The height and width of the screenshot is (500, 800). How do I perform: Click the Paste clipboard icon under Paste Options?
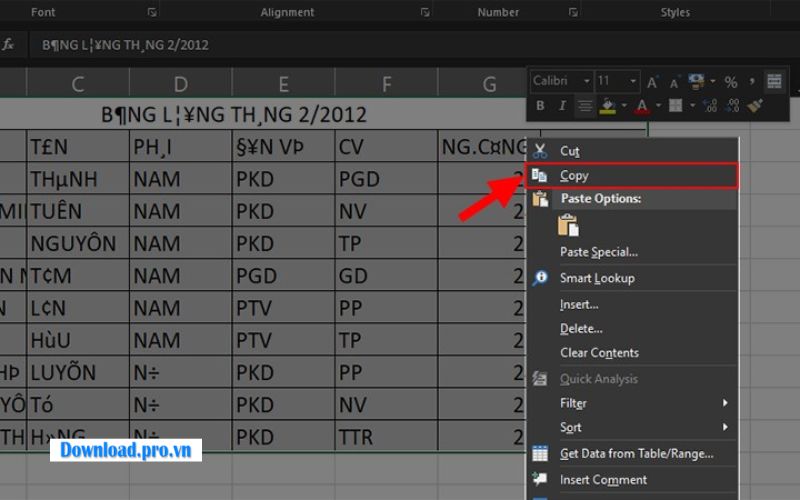[568, 225]
